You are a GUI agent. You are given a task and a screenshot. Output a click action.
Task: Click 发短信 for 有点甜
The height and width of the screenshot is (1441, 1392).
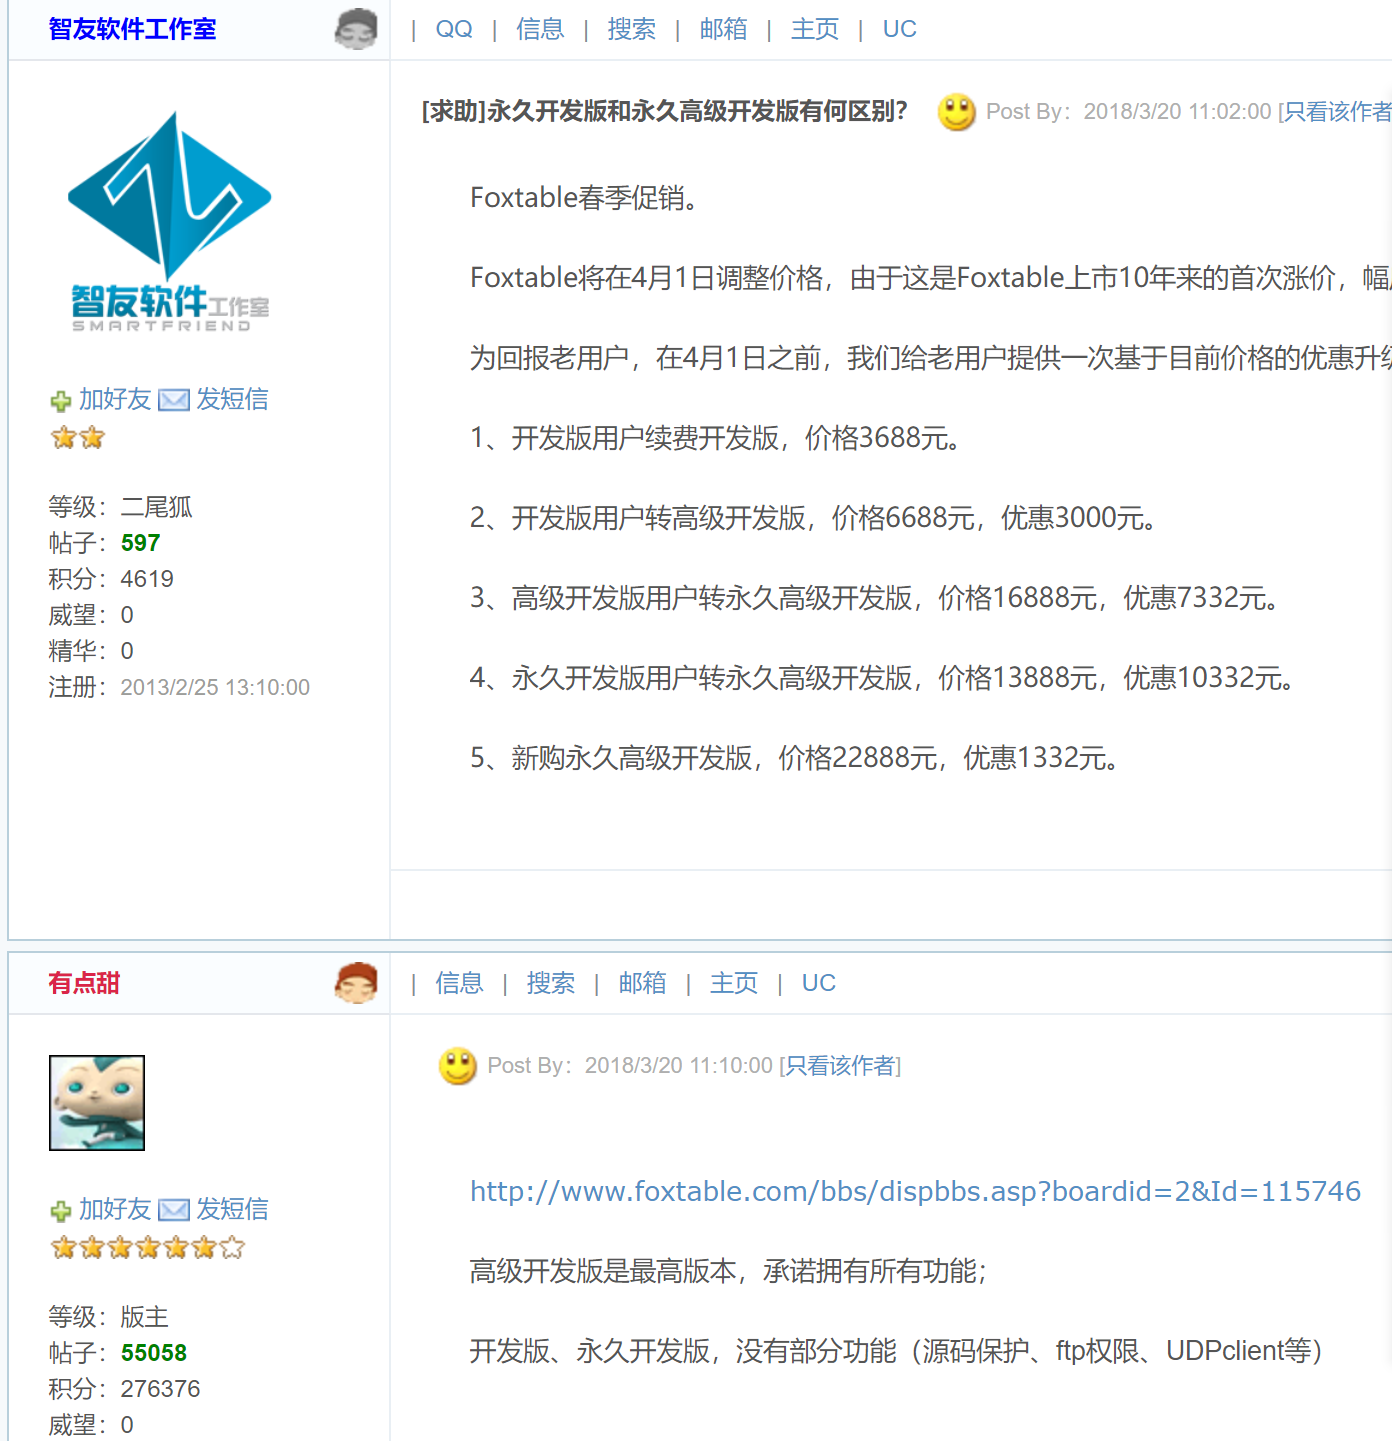point(232,1209)
